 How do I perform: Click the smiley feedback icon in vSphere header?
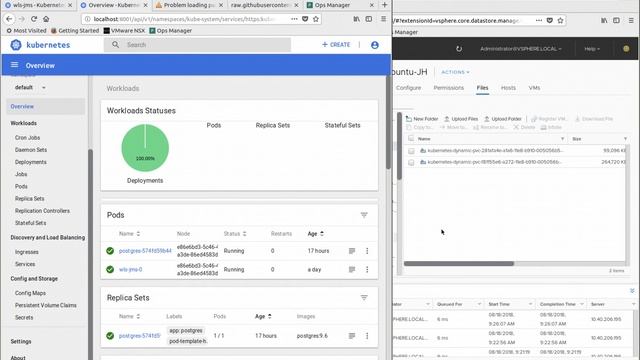(x=626, y=49)
